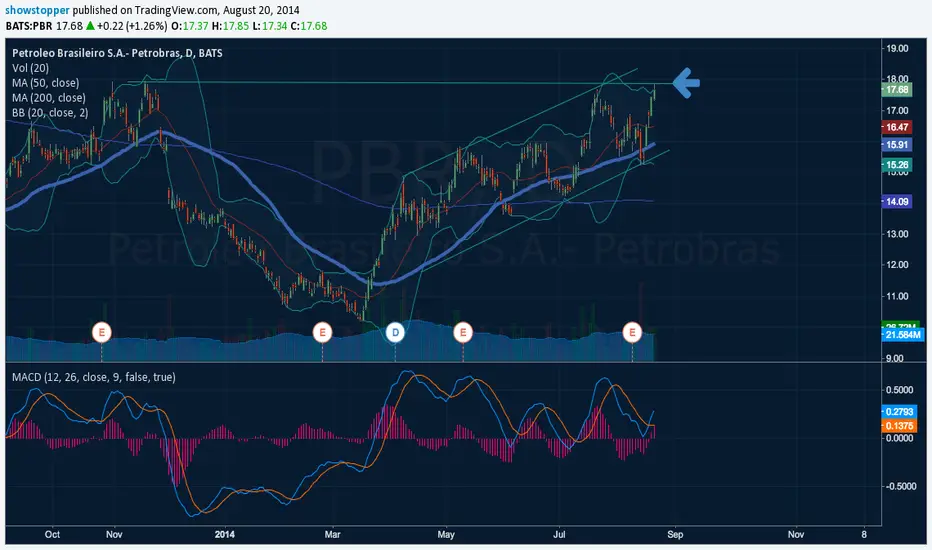Click the L:17.34 low value

tap(270, 26)
